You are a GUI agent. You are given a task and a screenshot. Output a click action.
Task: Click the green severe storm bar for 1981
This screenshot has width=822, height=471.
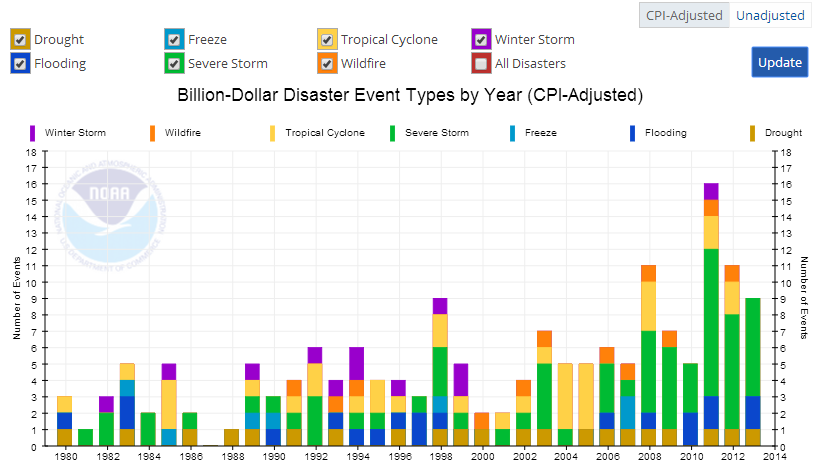(85, 437)
